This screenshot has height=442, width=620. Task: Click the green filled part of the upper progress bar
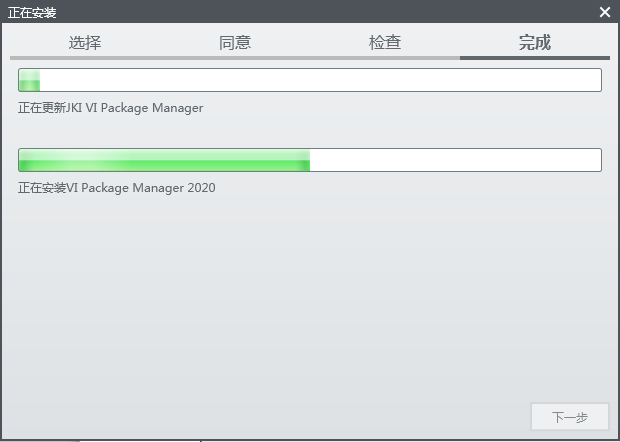click(29, 80)
